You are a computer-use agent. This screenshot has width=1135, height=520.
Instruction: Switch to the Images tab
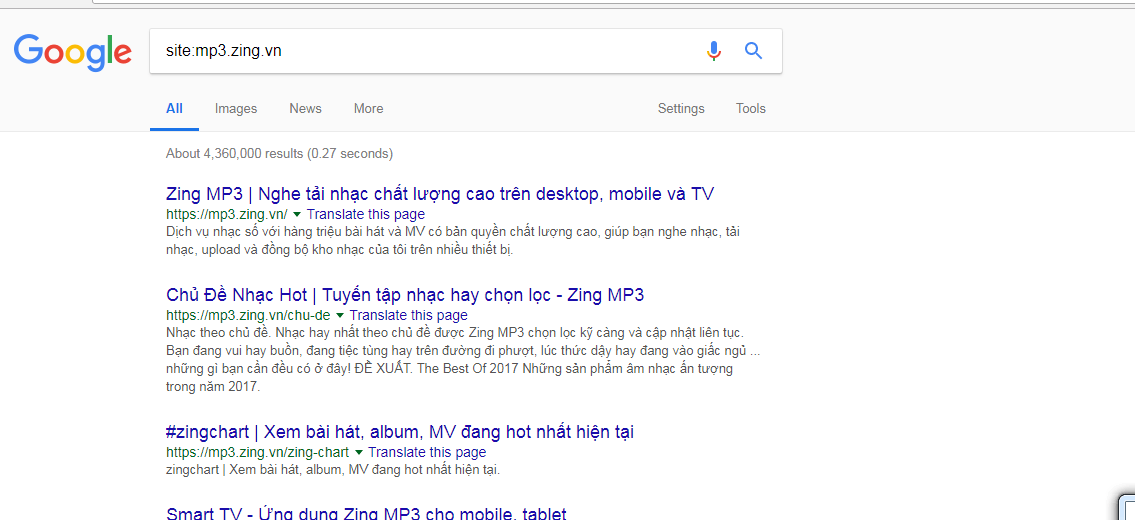pos(236,109)
